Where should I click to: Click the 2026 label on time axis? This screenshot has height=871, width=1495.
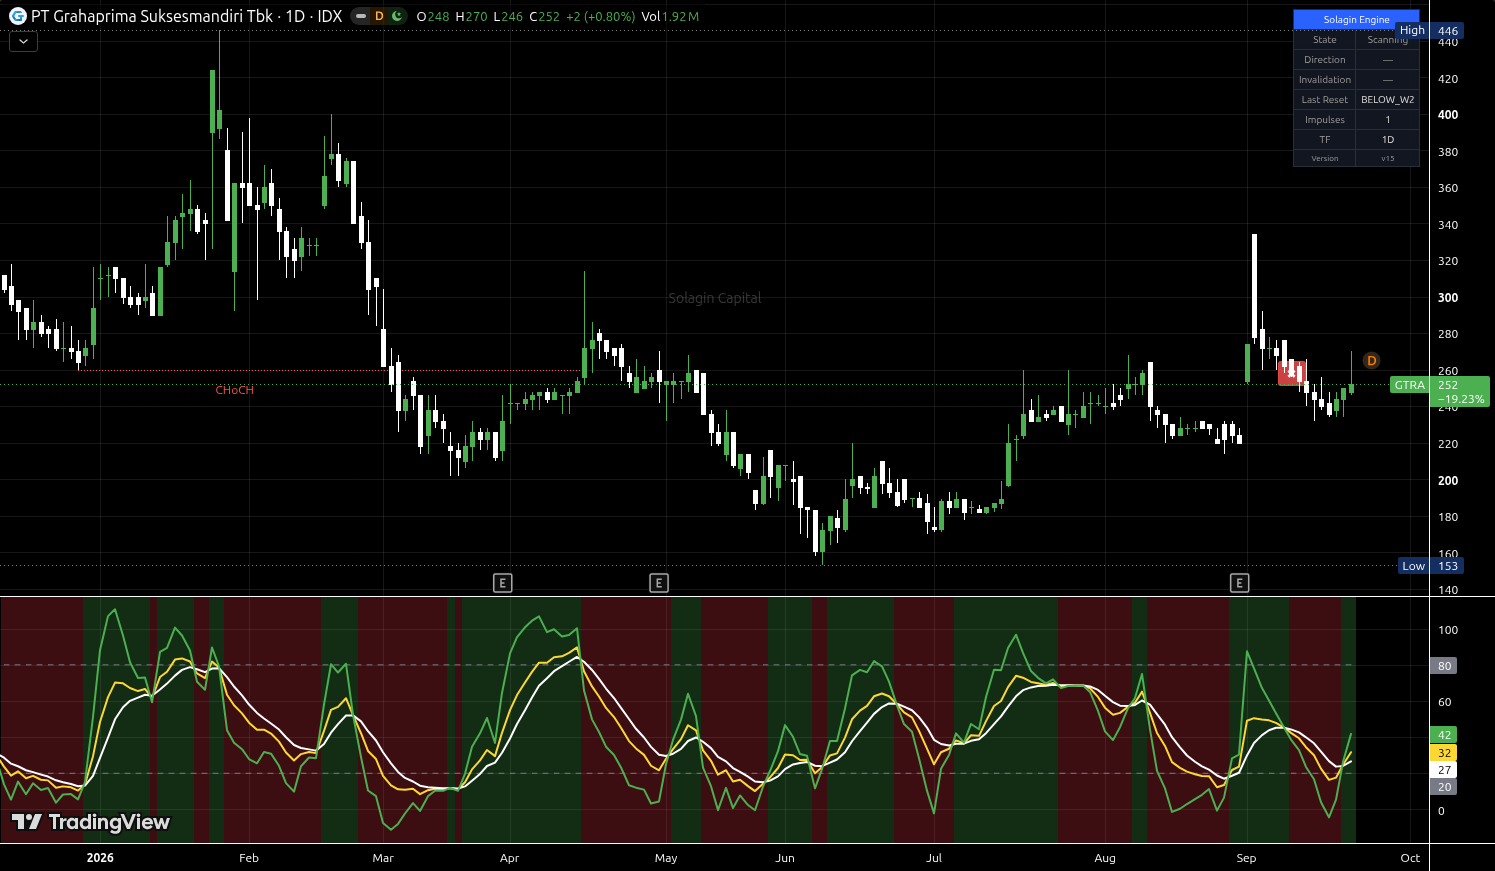point(100,858)
